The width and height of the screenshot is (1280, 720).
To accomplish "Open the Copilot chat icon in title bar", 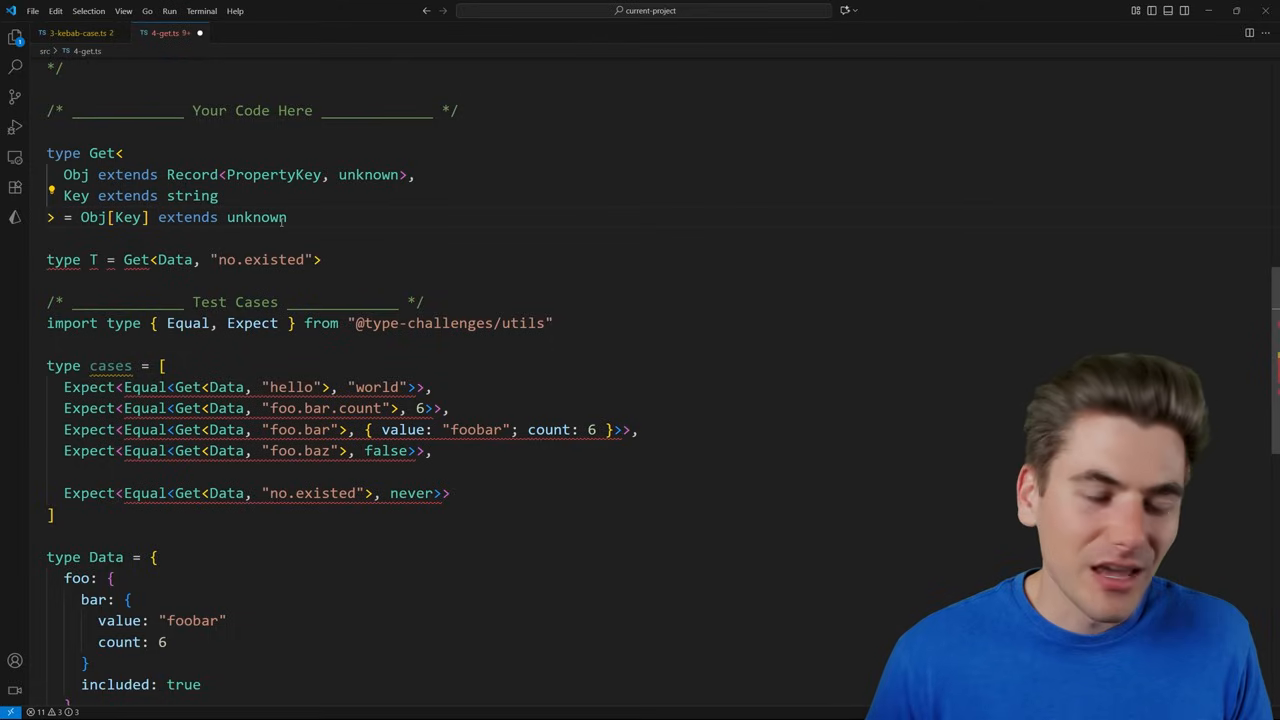I will 844,11.
